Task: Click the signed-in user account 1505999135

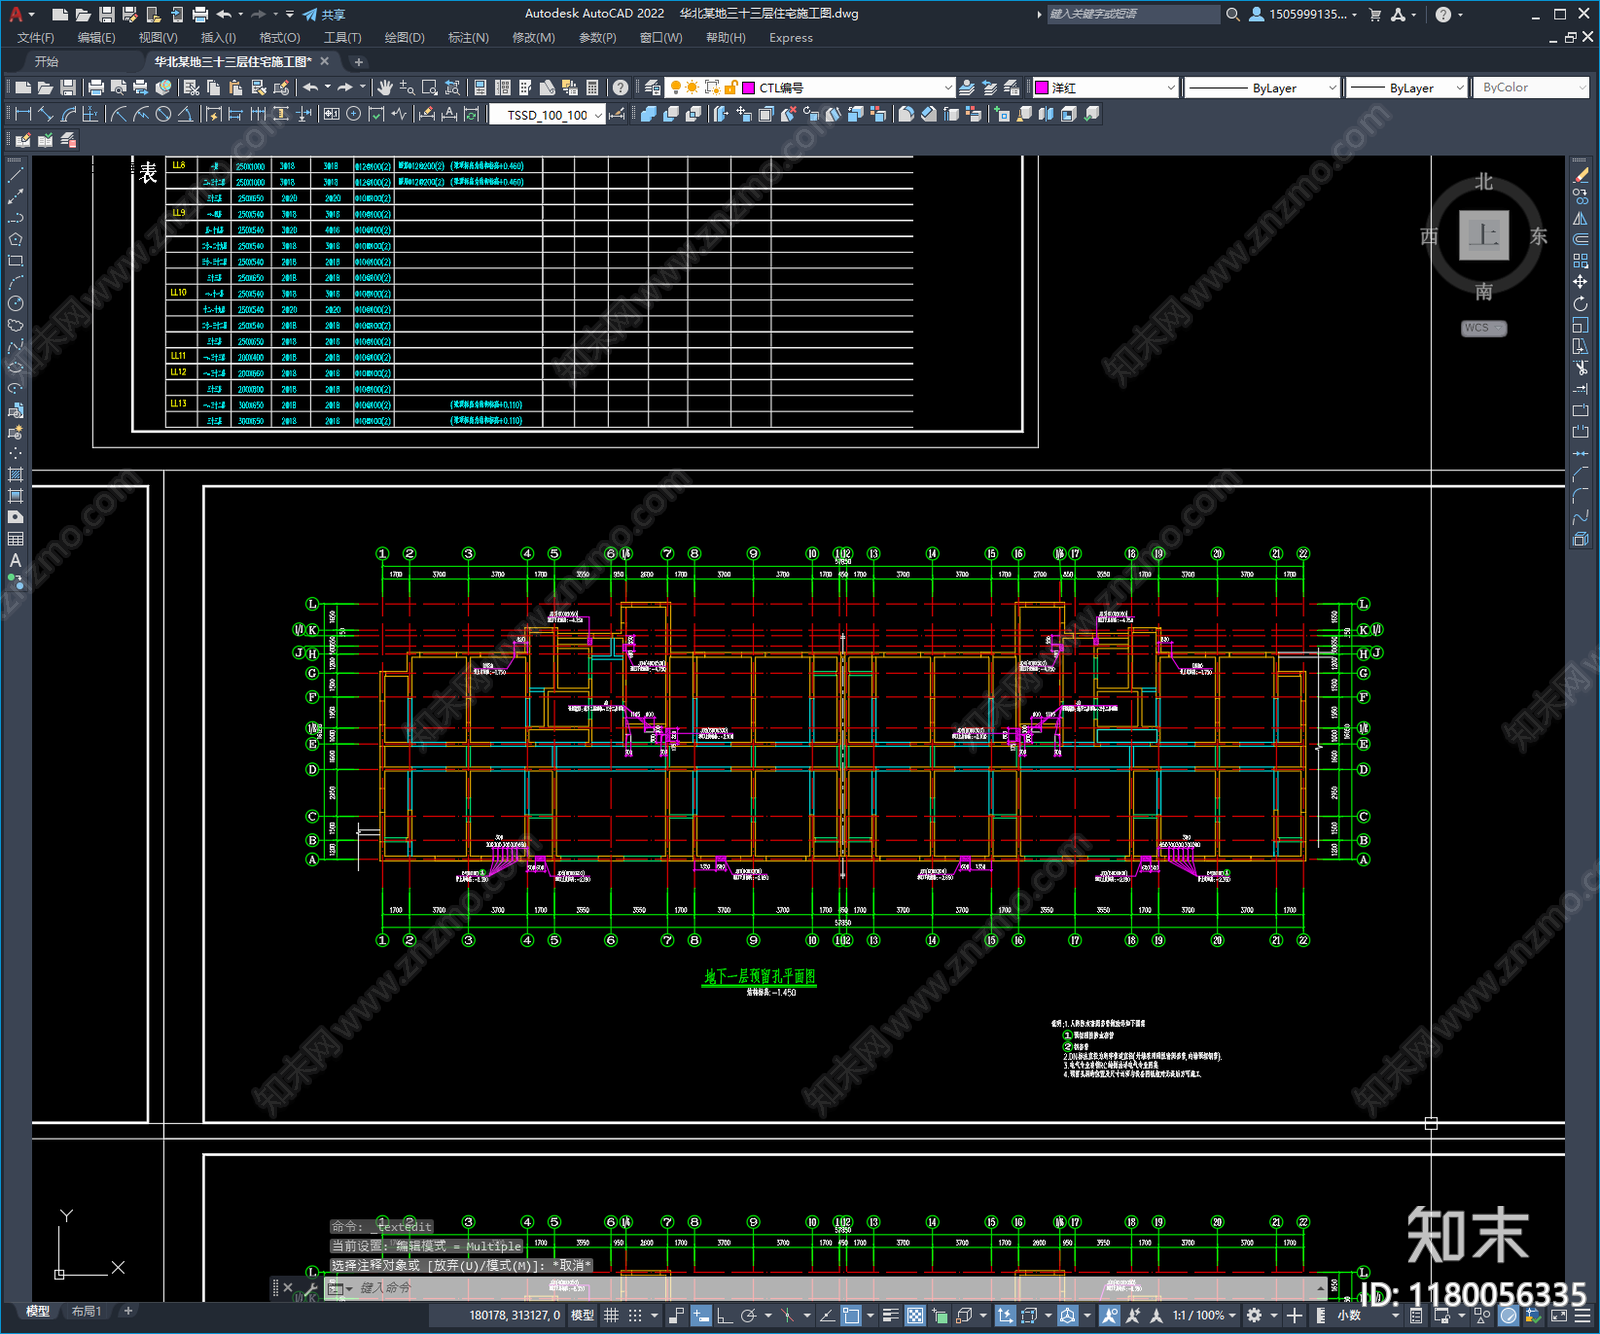Action: 1303,14
